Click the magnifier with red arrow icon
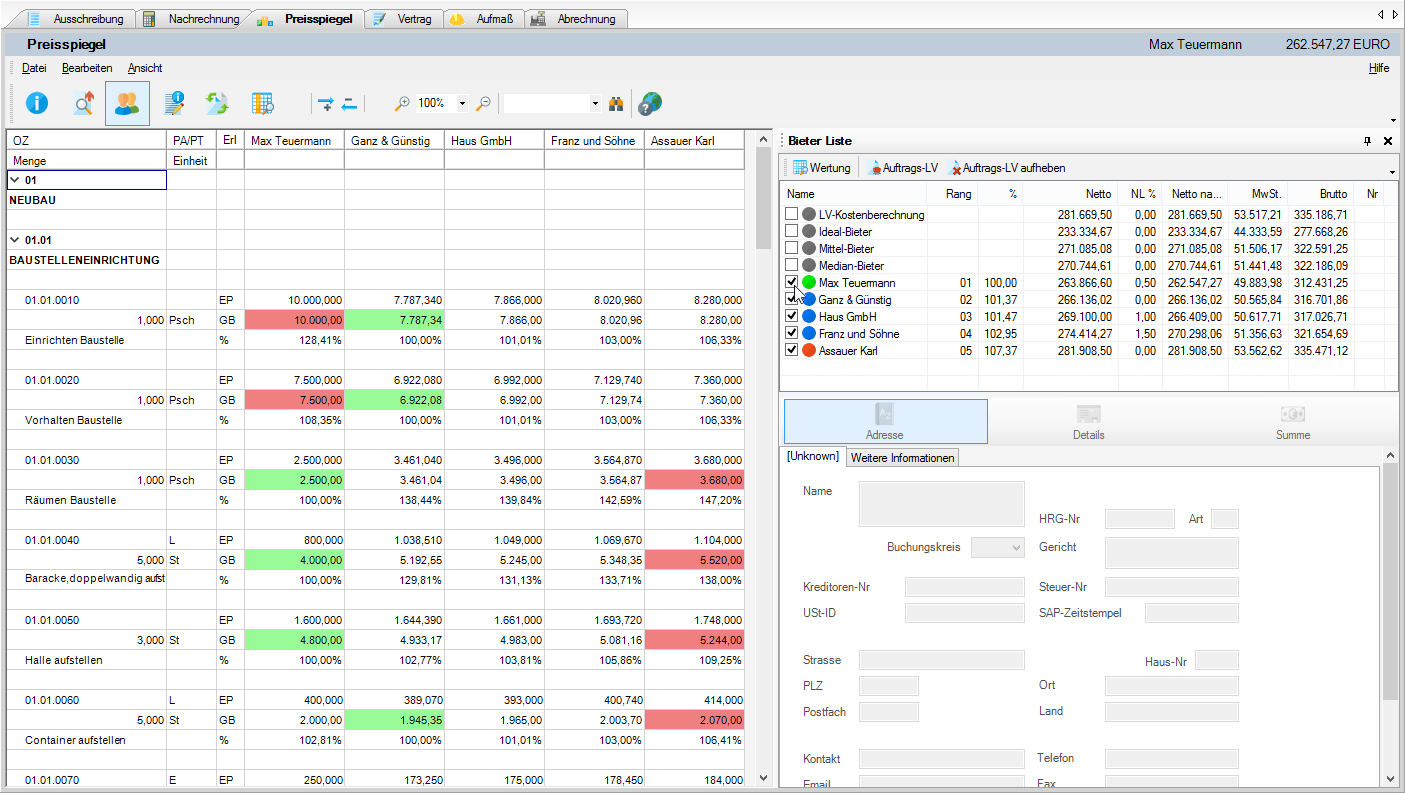1405x793 pixels. (x=83, y=103)
